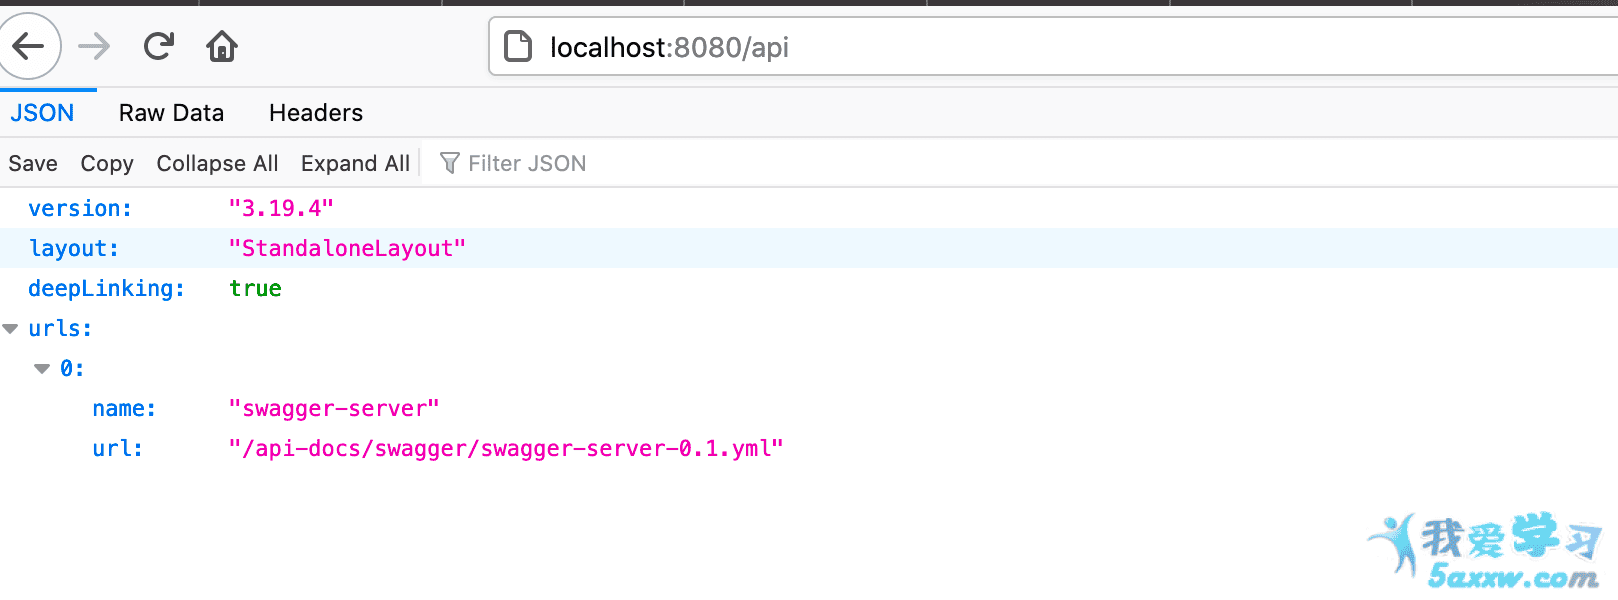Click the page document icon in address bar
This screenshot has width=1618, height=600.
pos(518,47)
